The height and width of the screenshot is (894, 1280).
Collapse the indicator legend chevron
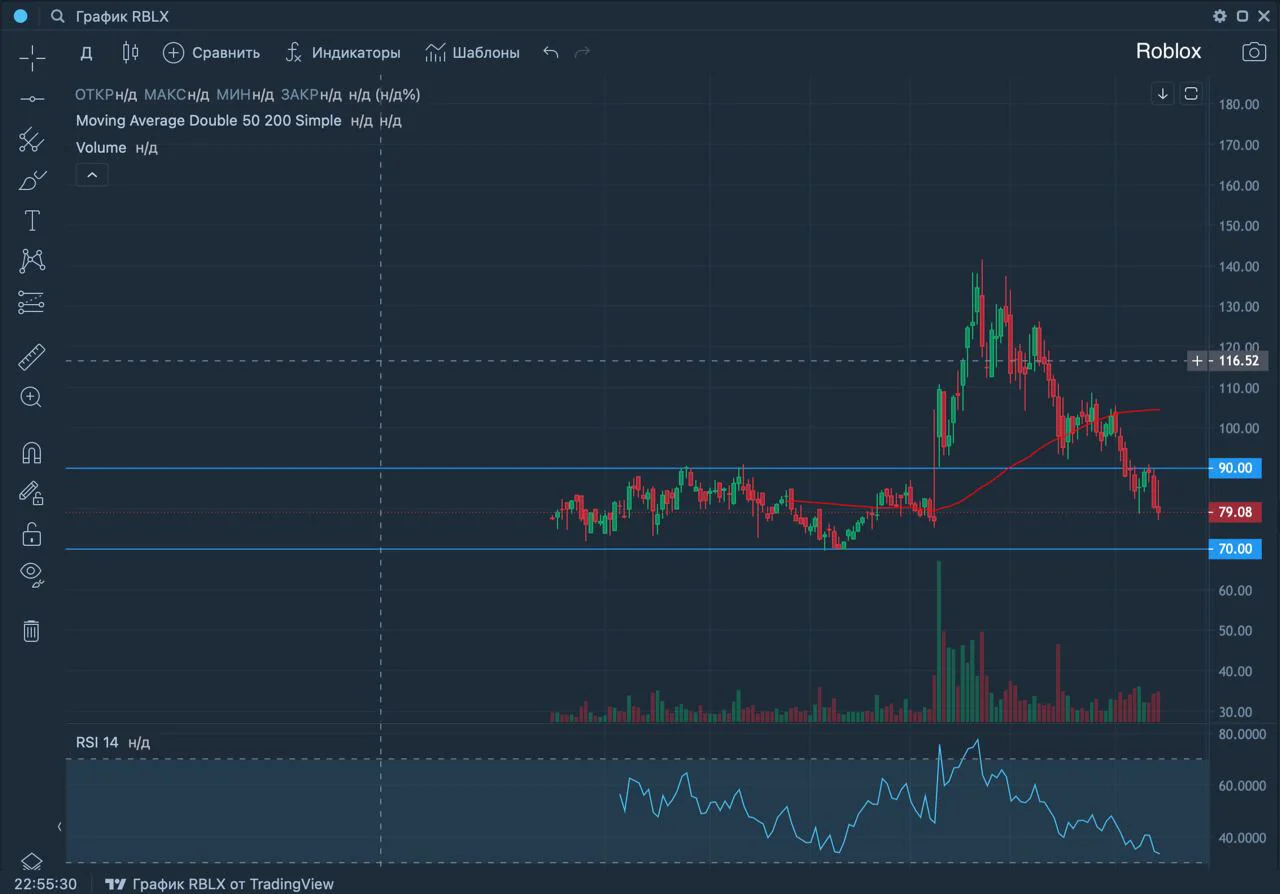(92, 175)
